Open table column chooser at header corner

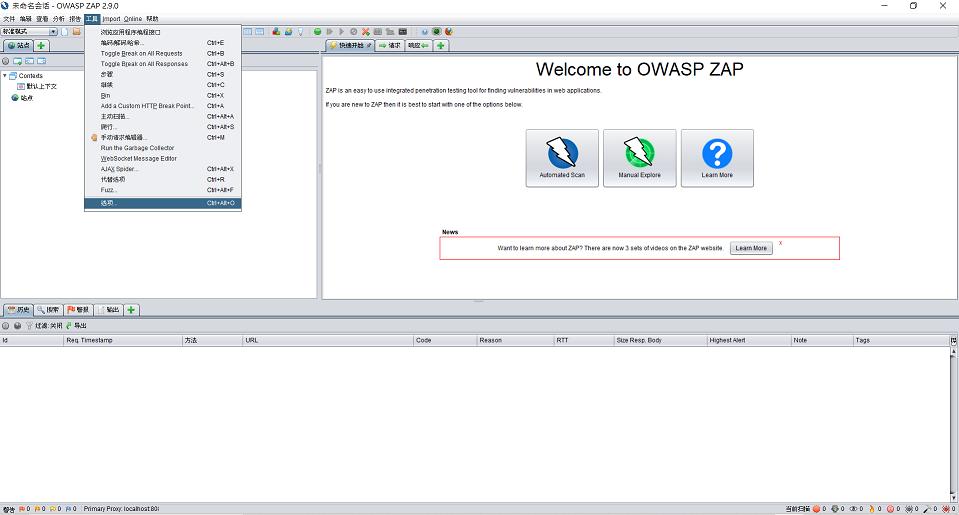coord(953,341)
